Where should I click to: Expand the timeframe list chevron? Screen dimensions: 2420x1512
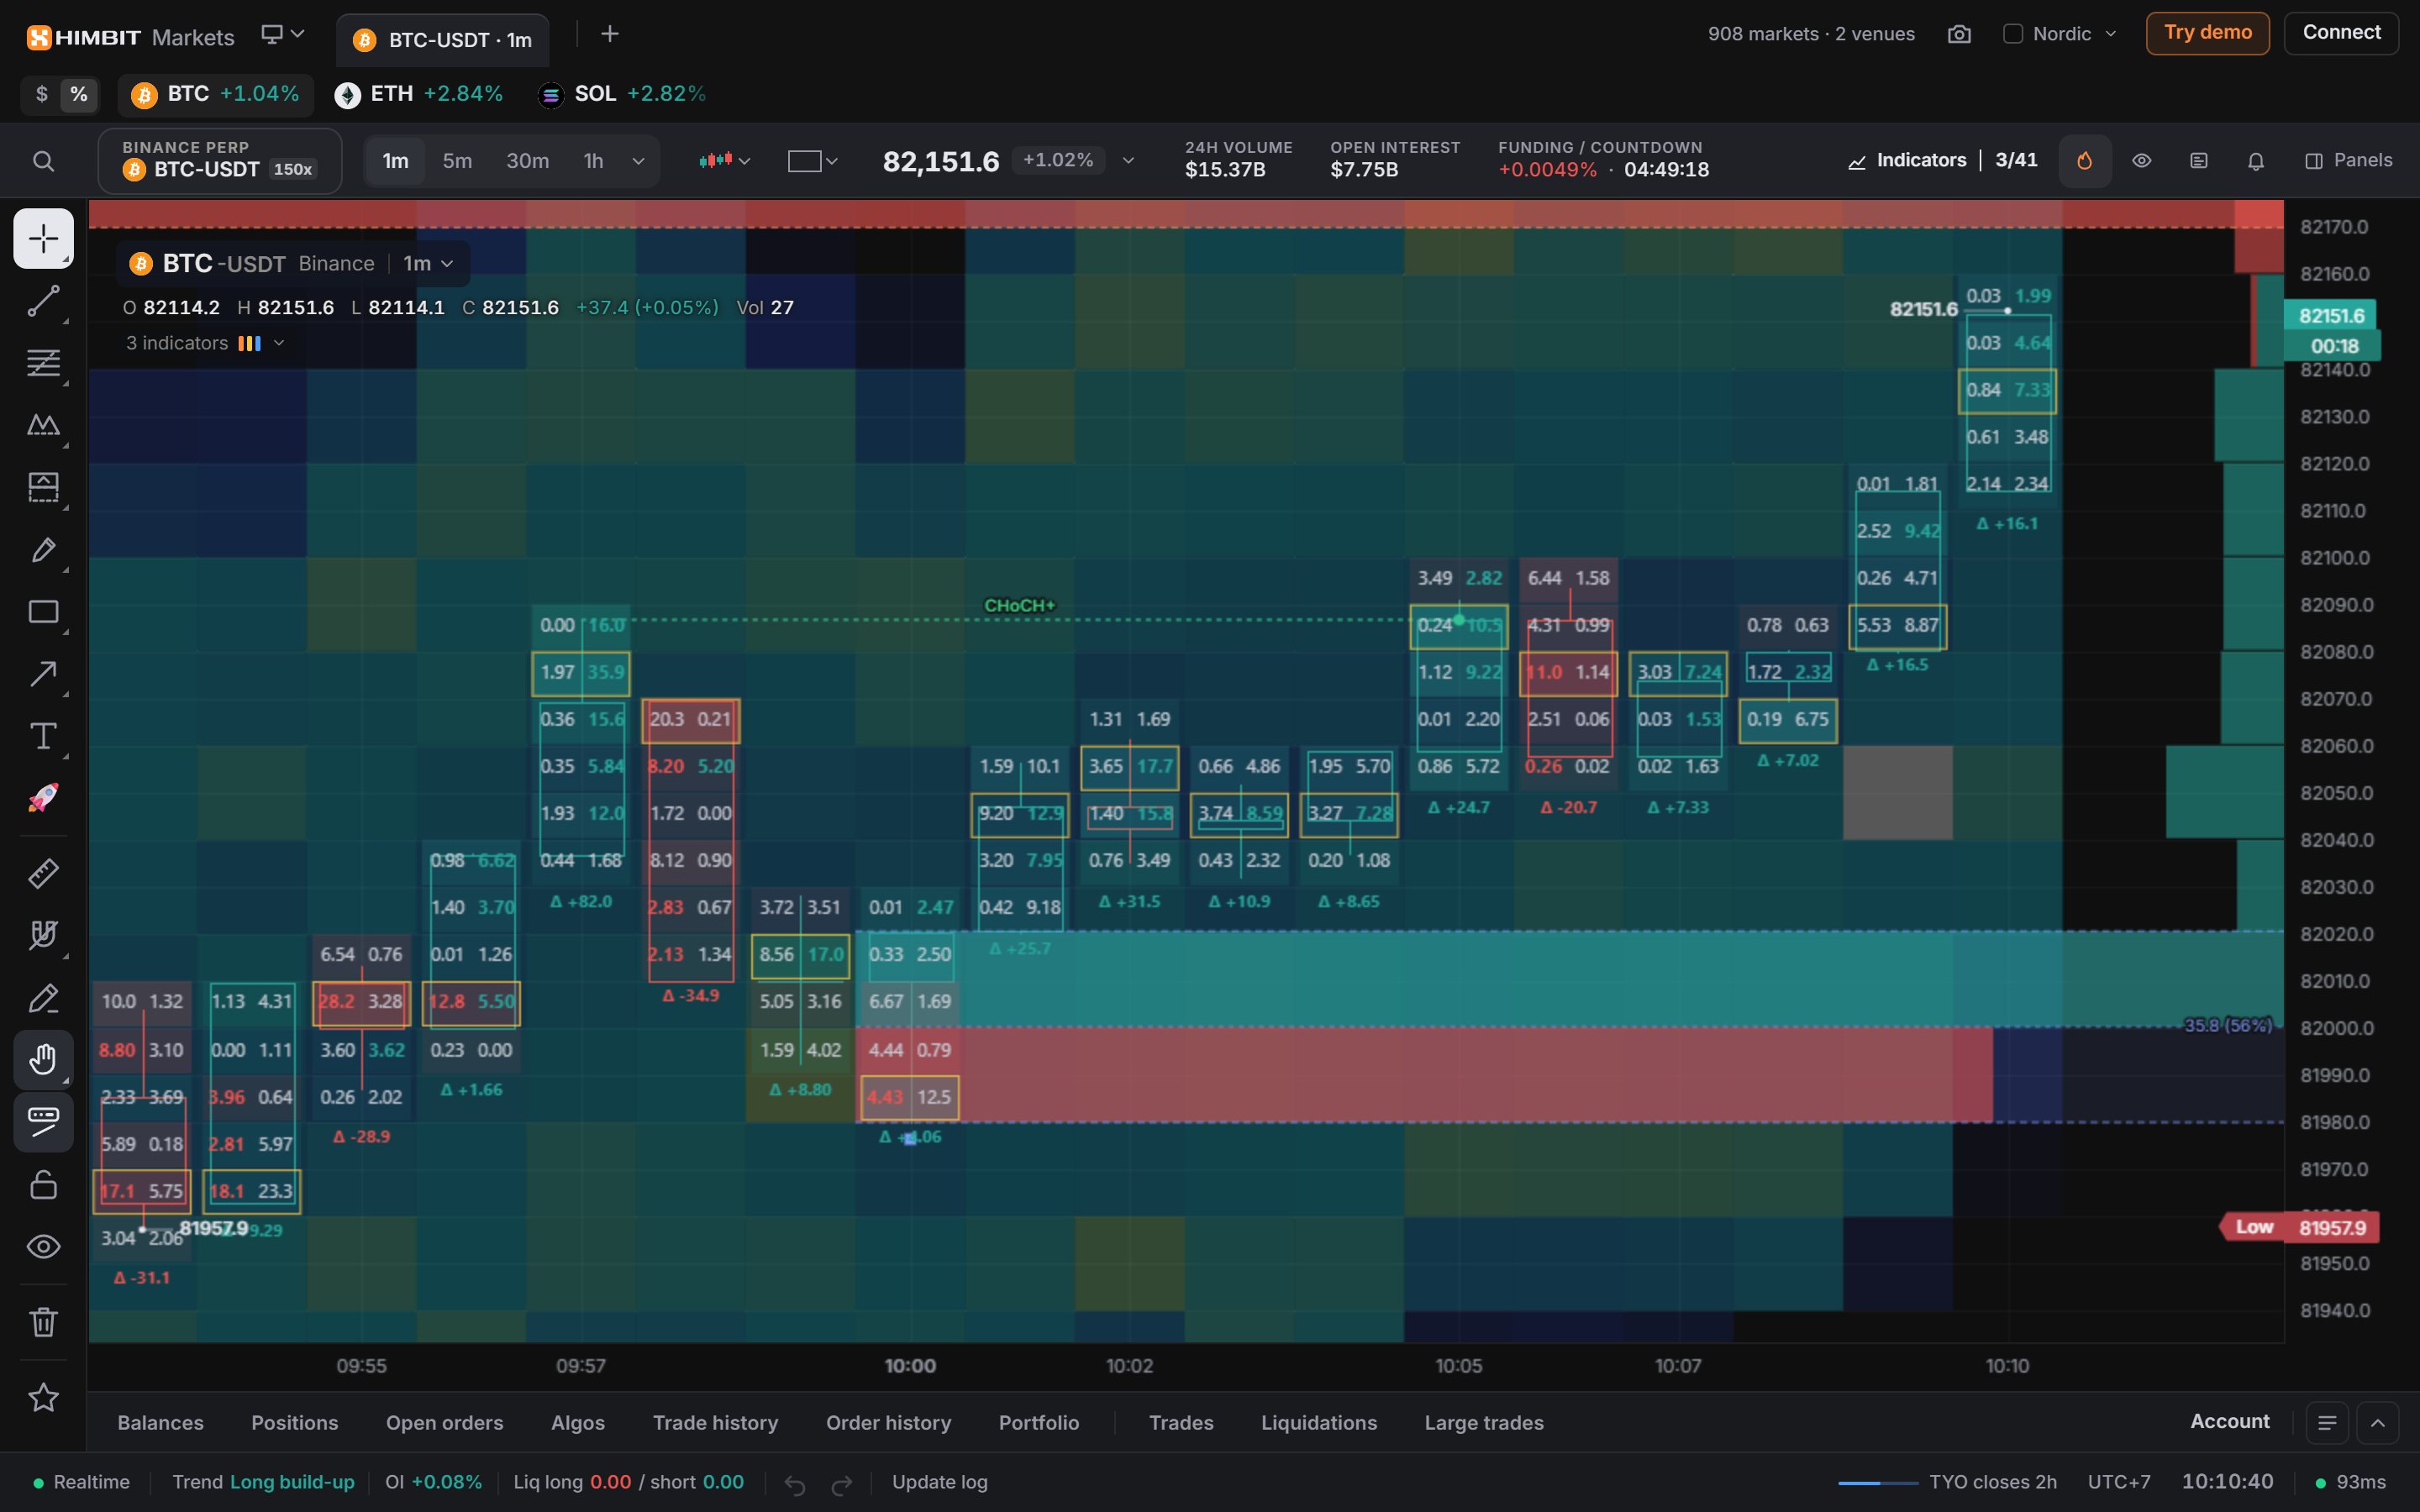pos(638,161)
